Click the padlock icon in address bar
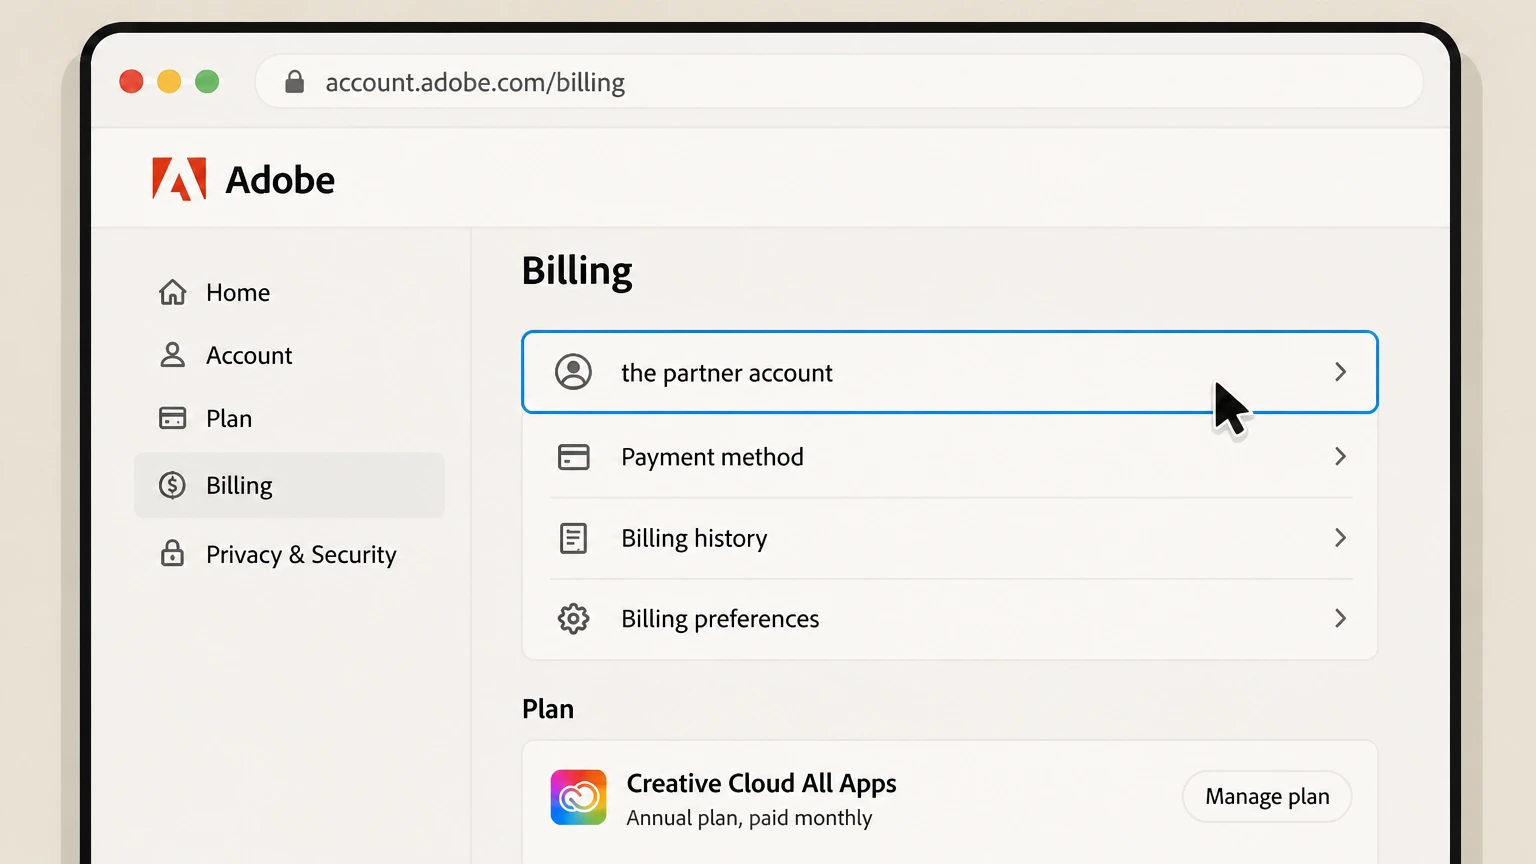This screenshot has width=1536, height=864. [294, 82]
